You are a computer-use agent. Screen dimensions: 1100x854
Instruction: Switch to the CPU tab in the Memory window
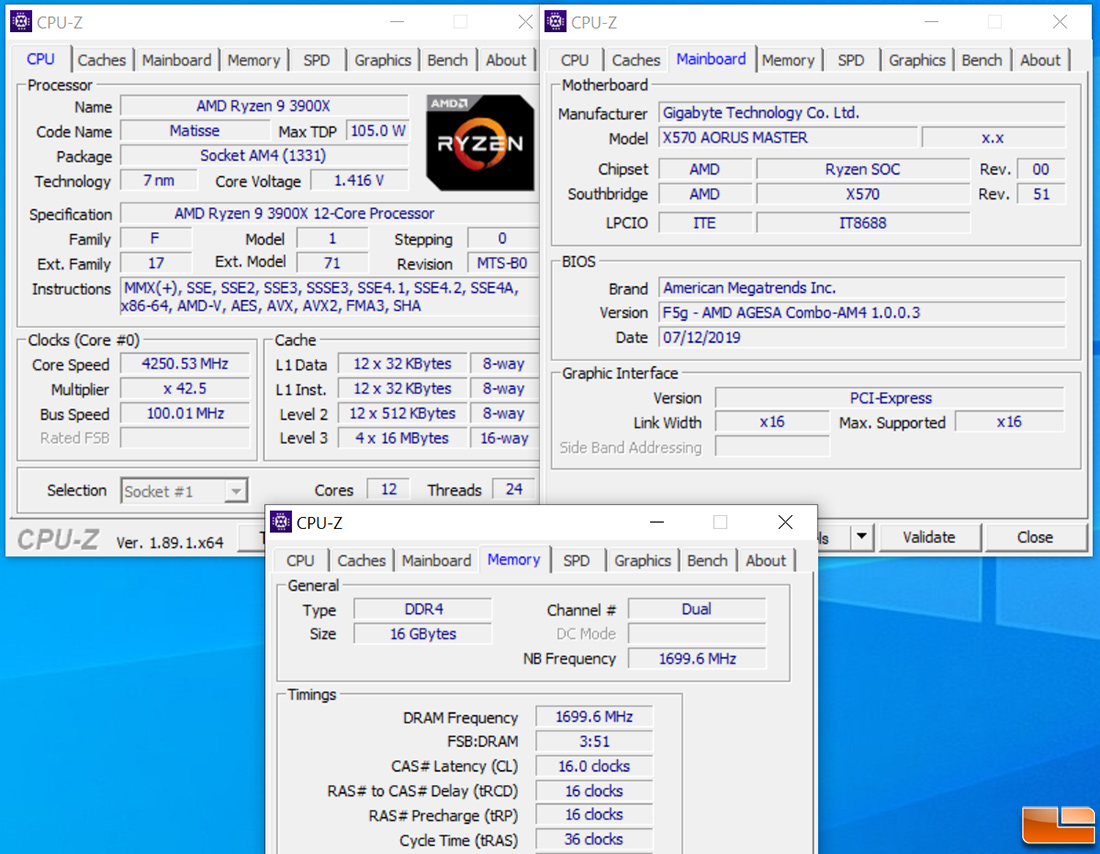(x=300, y=561)
